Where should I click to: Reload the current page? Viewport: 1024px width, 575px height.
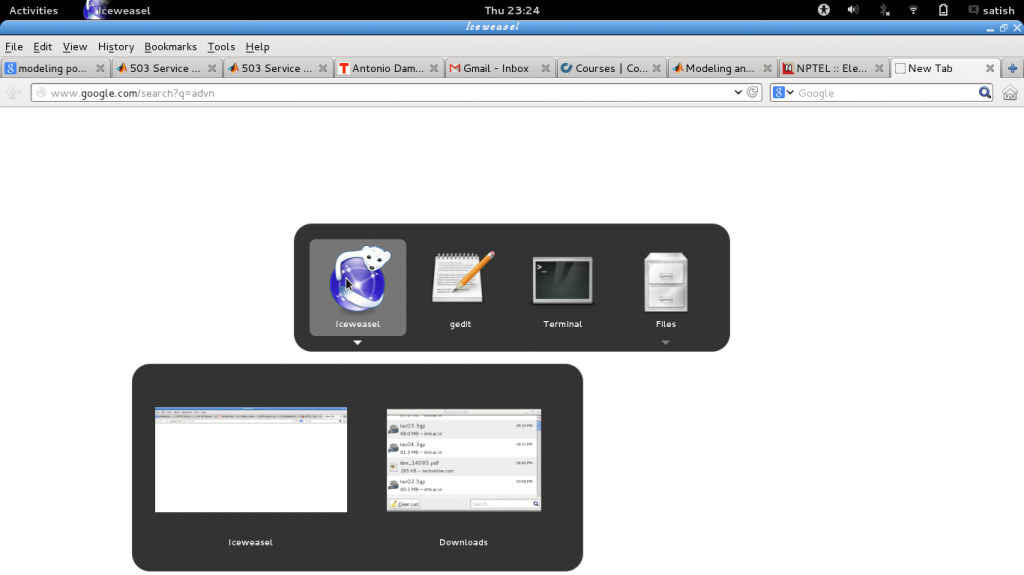point(752,92)
